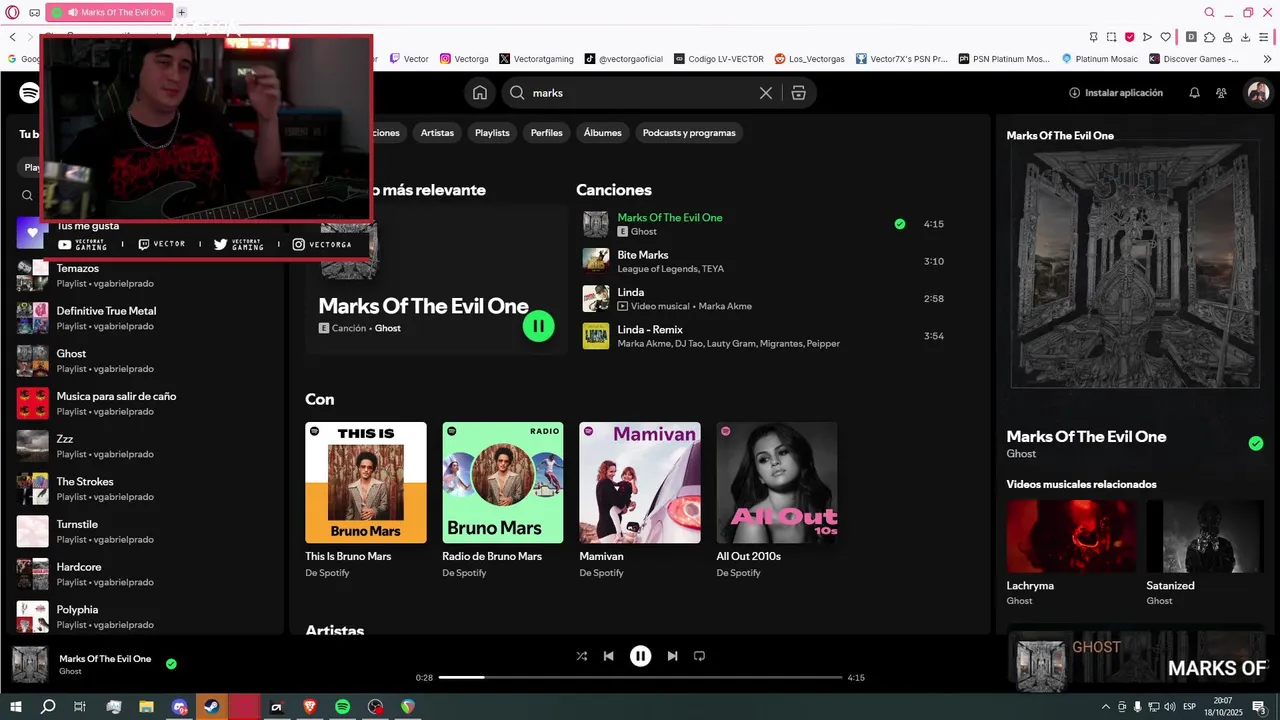Open the Hardcore playlist
Image resolution: width=1280 pixels, height=720 pixels.
(x=145, y=574)
